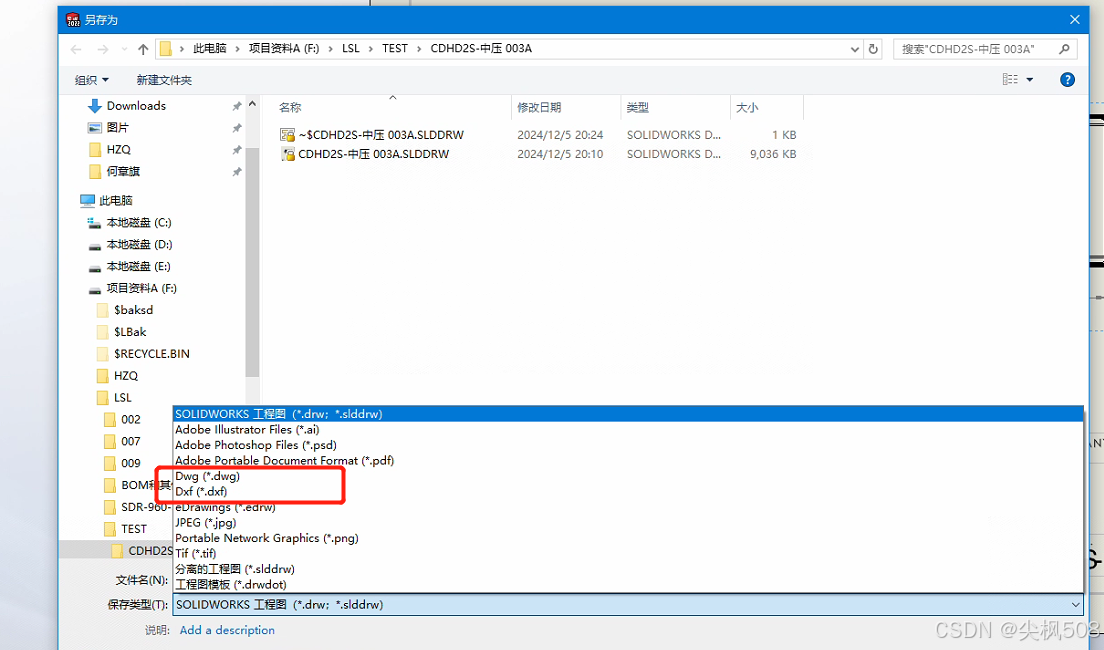Open the 007 subfolder
The image size is (1104, 650).
coord(130,441)
